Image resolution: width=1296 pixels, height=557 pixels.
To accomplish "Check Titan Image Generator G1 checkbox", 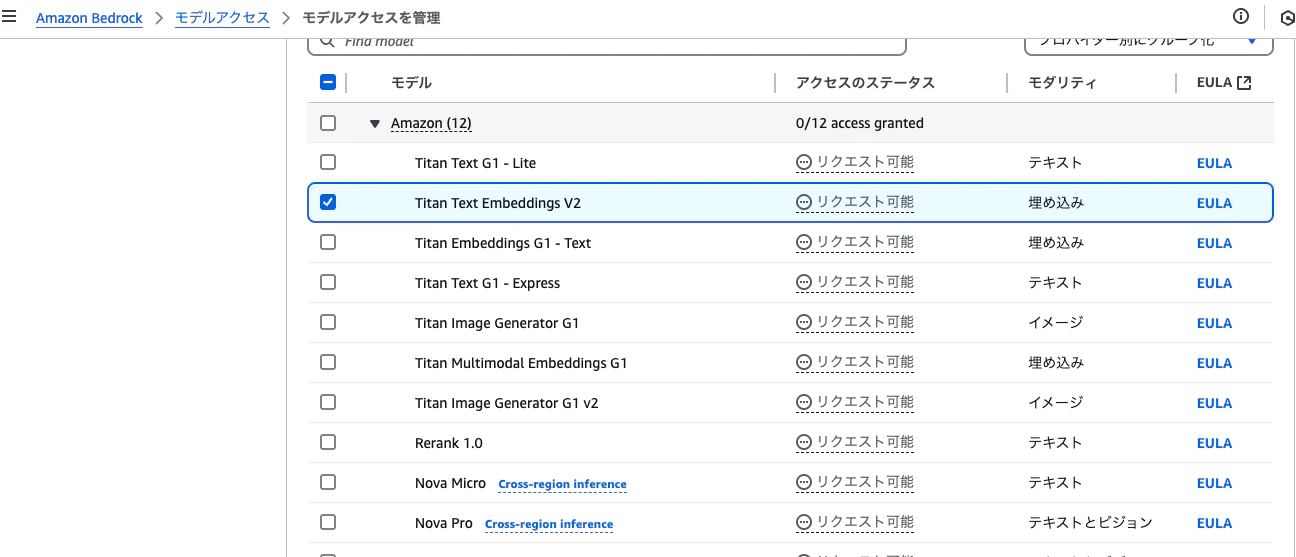I will [x=328, y=322].
